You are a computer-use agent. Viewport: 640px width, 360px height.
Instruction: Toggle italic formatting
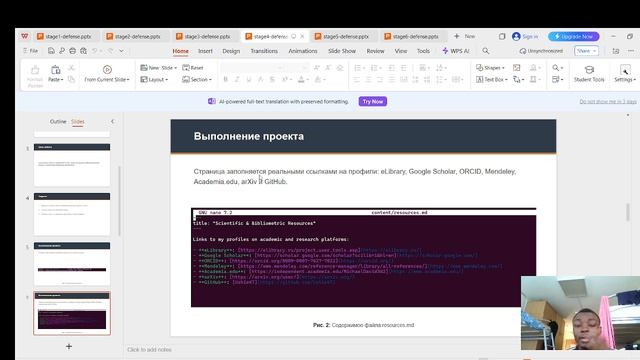click(x=237, y=80)
